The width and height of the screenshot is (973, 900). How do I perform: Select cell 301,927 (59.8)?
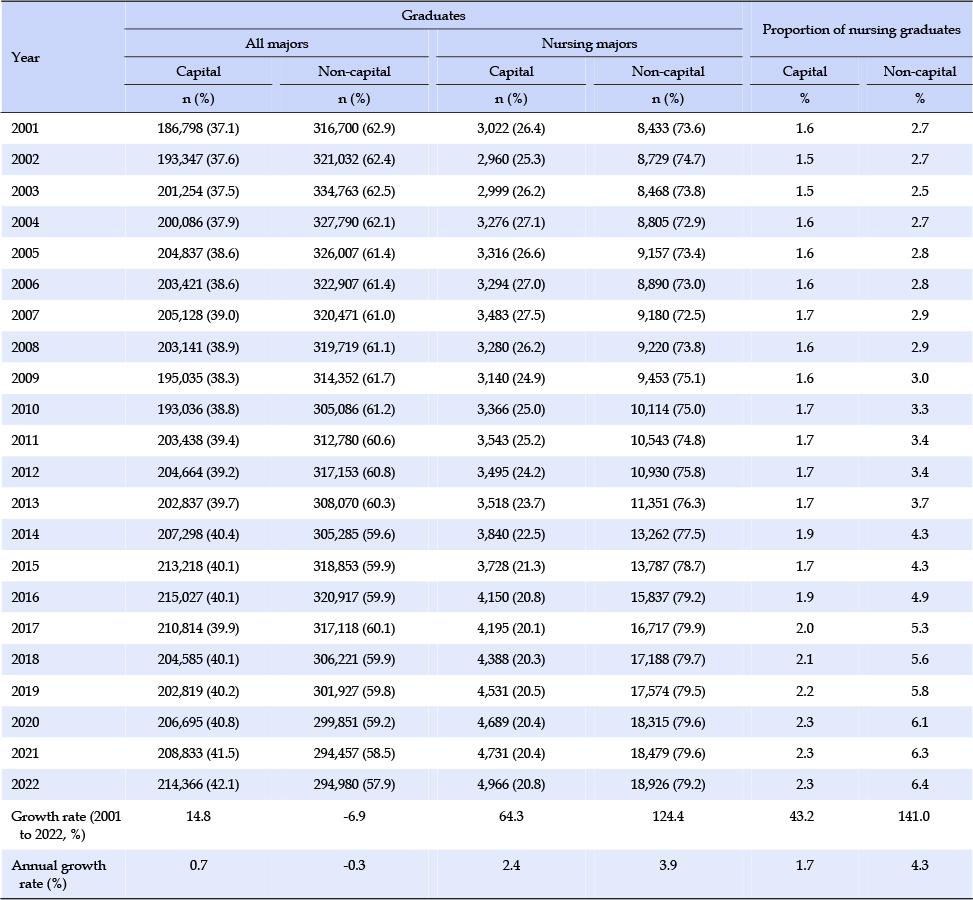(354, 691)
